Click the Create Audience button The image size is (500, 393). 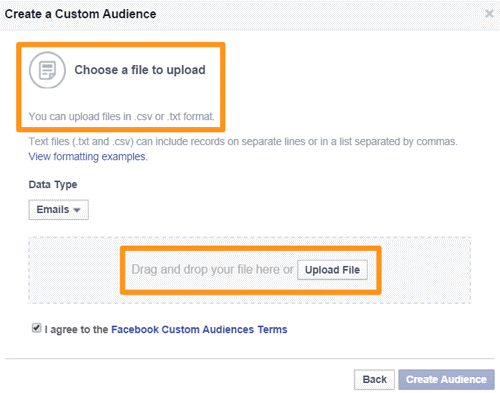[446, 379]
